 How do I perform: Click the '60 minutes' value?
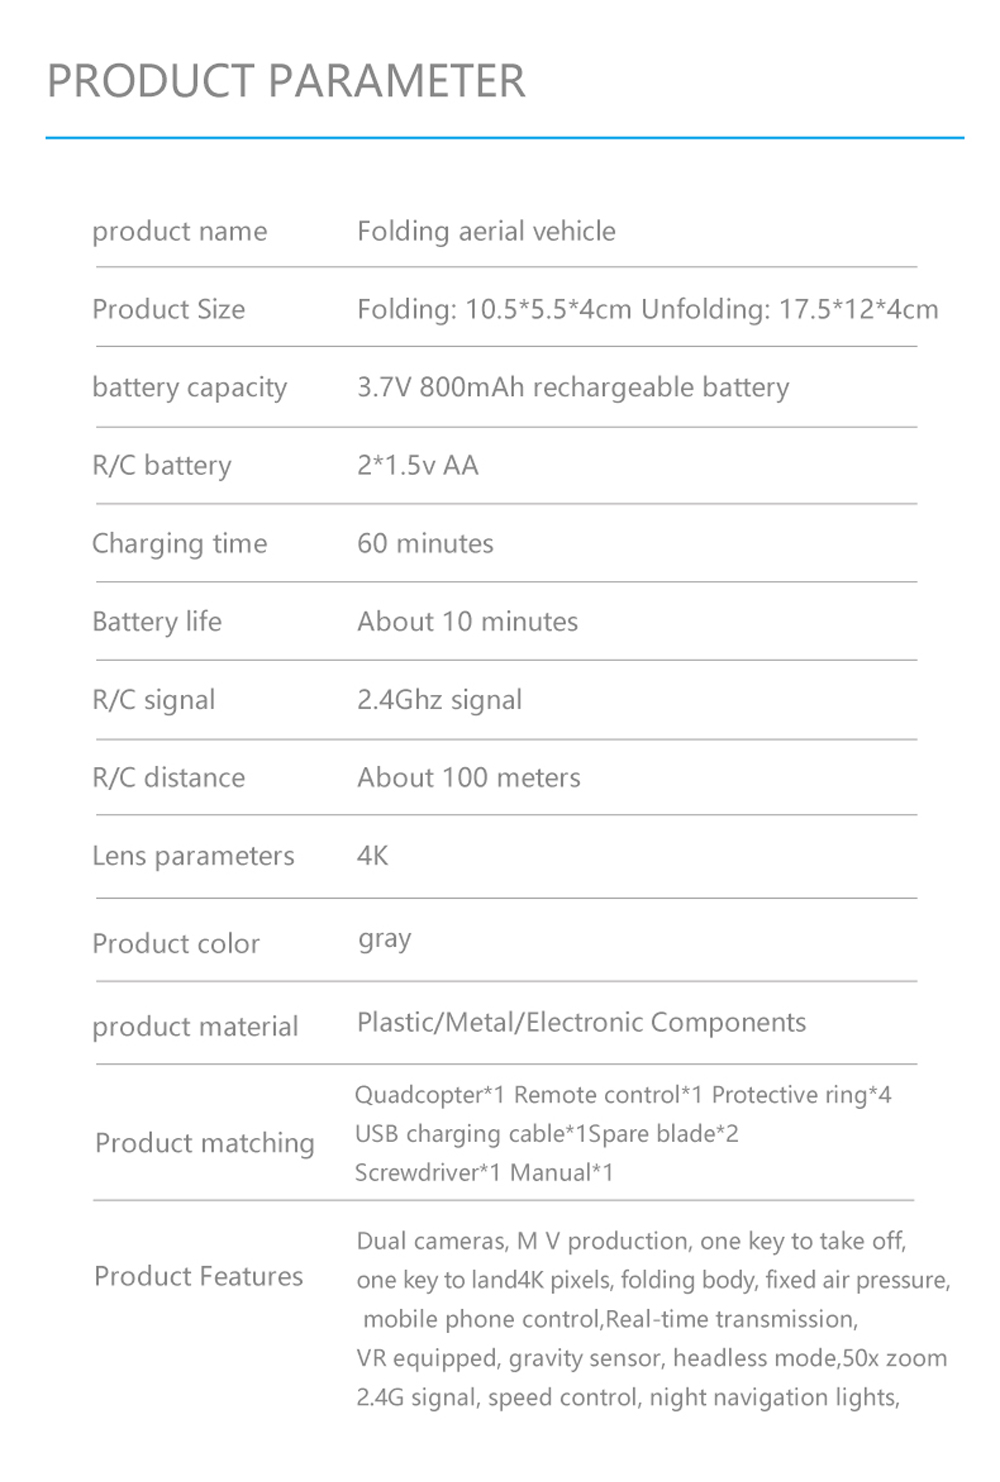pos(425,544)
